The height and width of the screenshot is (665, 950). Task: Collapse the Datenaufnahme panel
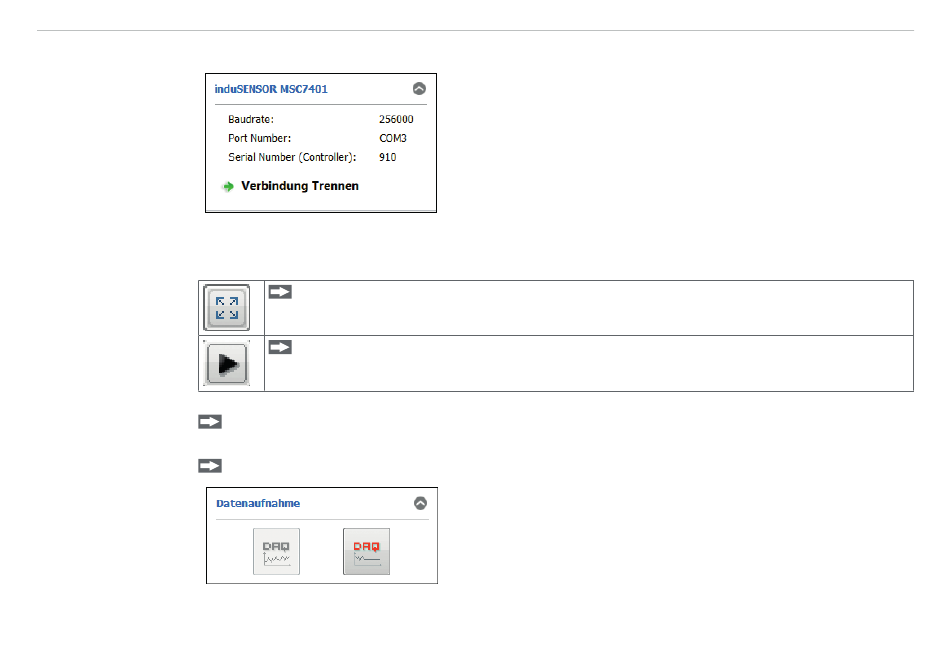click(420, 503)
